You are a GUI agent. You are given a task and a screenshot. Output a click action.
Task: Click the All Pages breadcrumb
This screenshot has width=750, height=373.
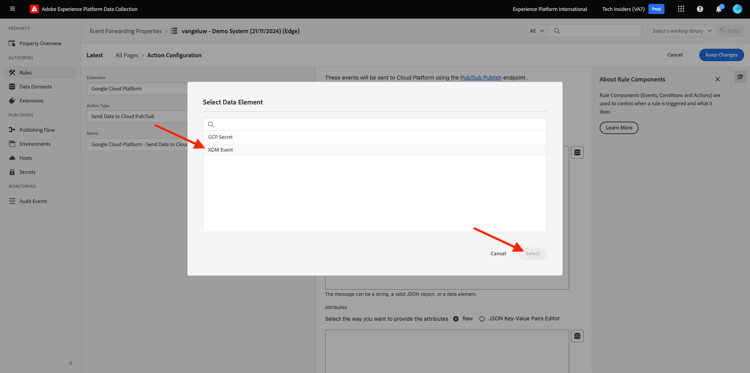(127, 55)
